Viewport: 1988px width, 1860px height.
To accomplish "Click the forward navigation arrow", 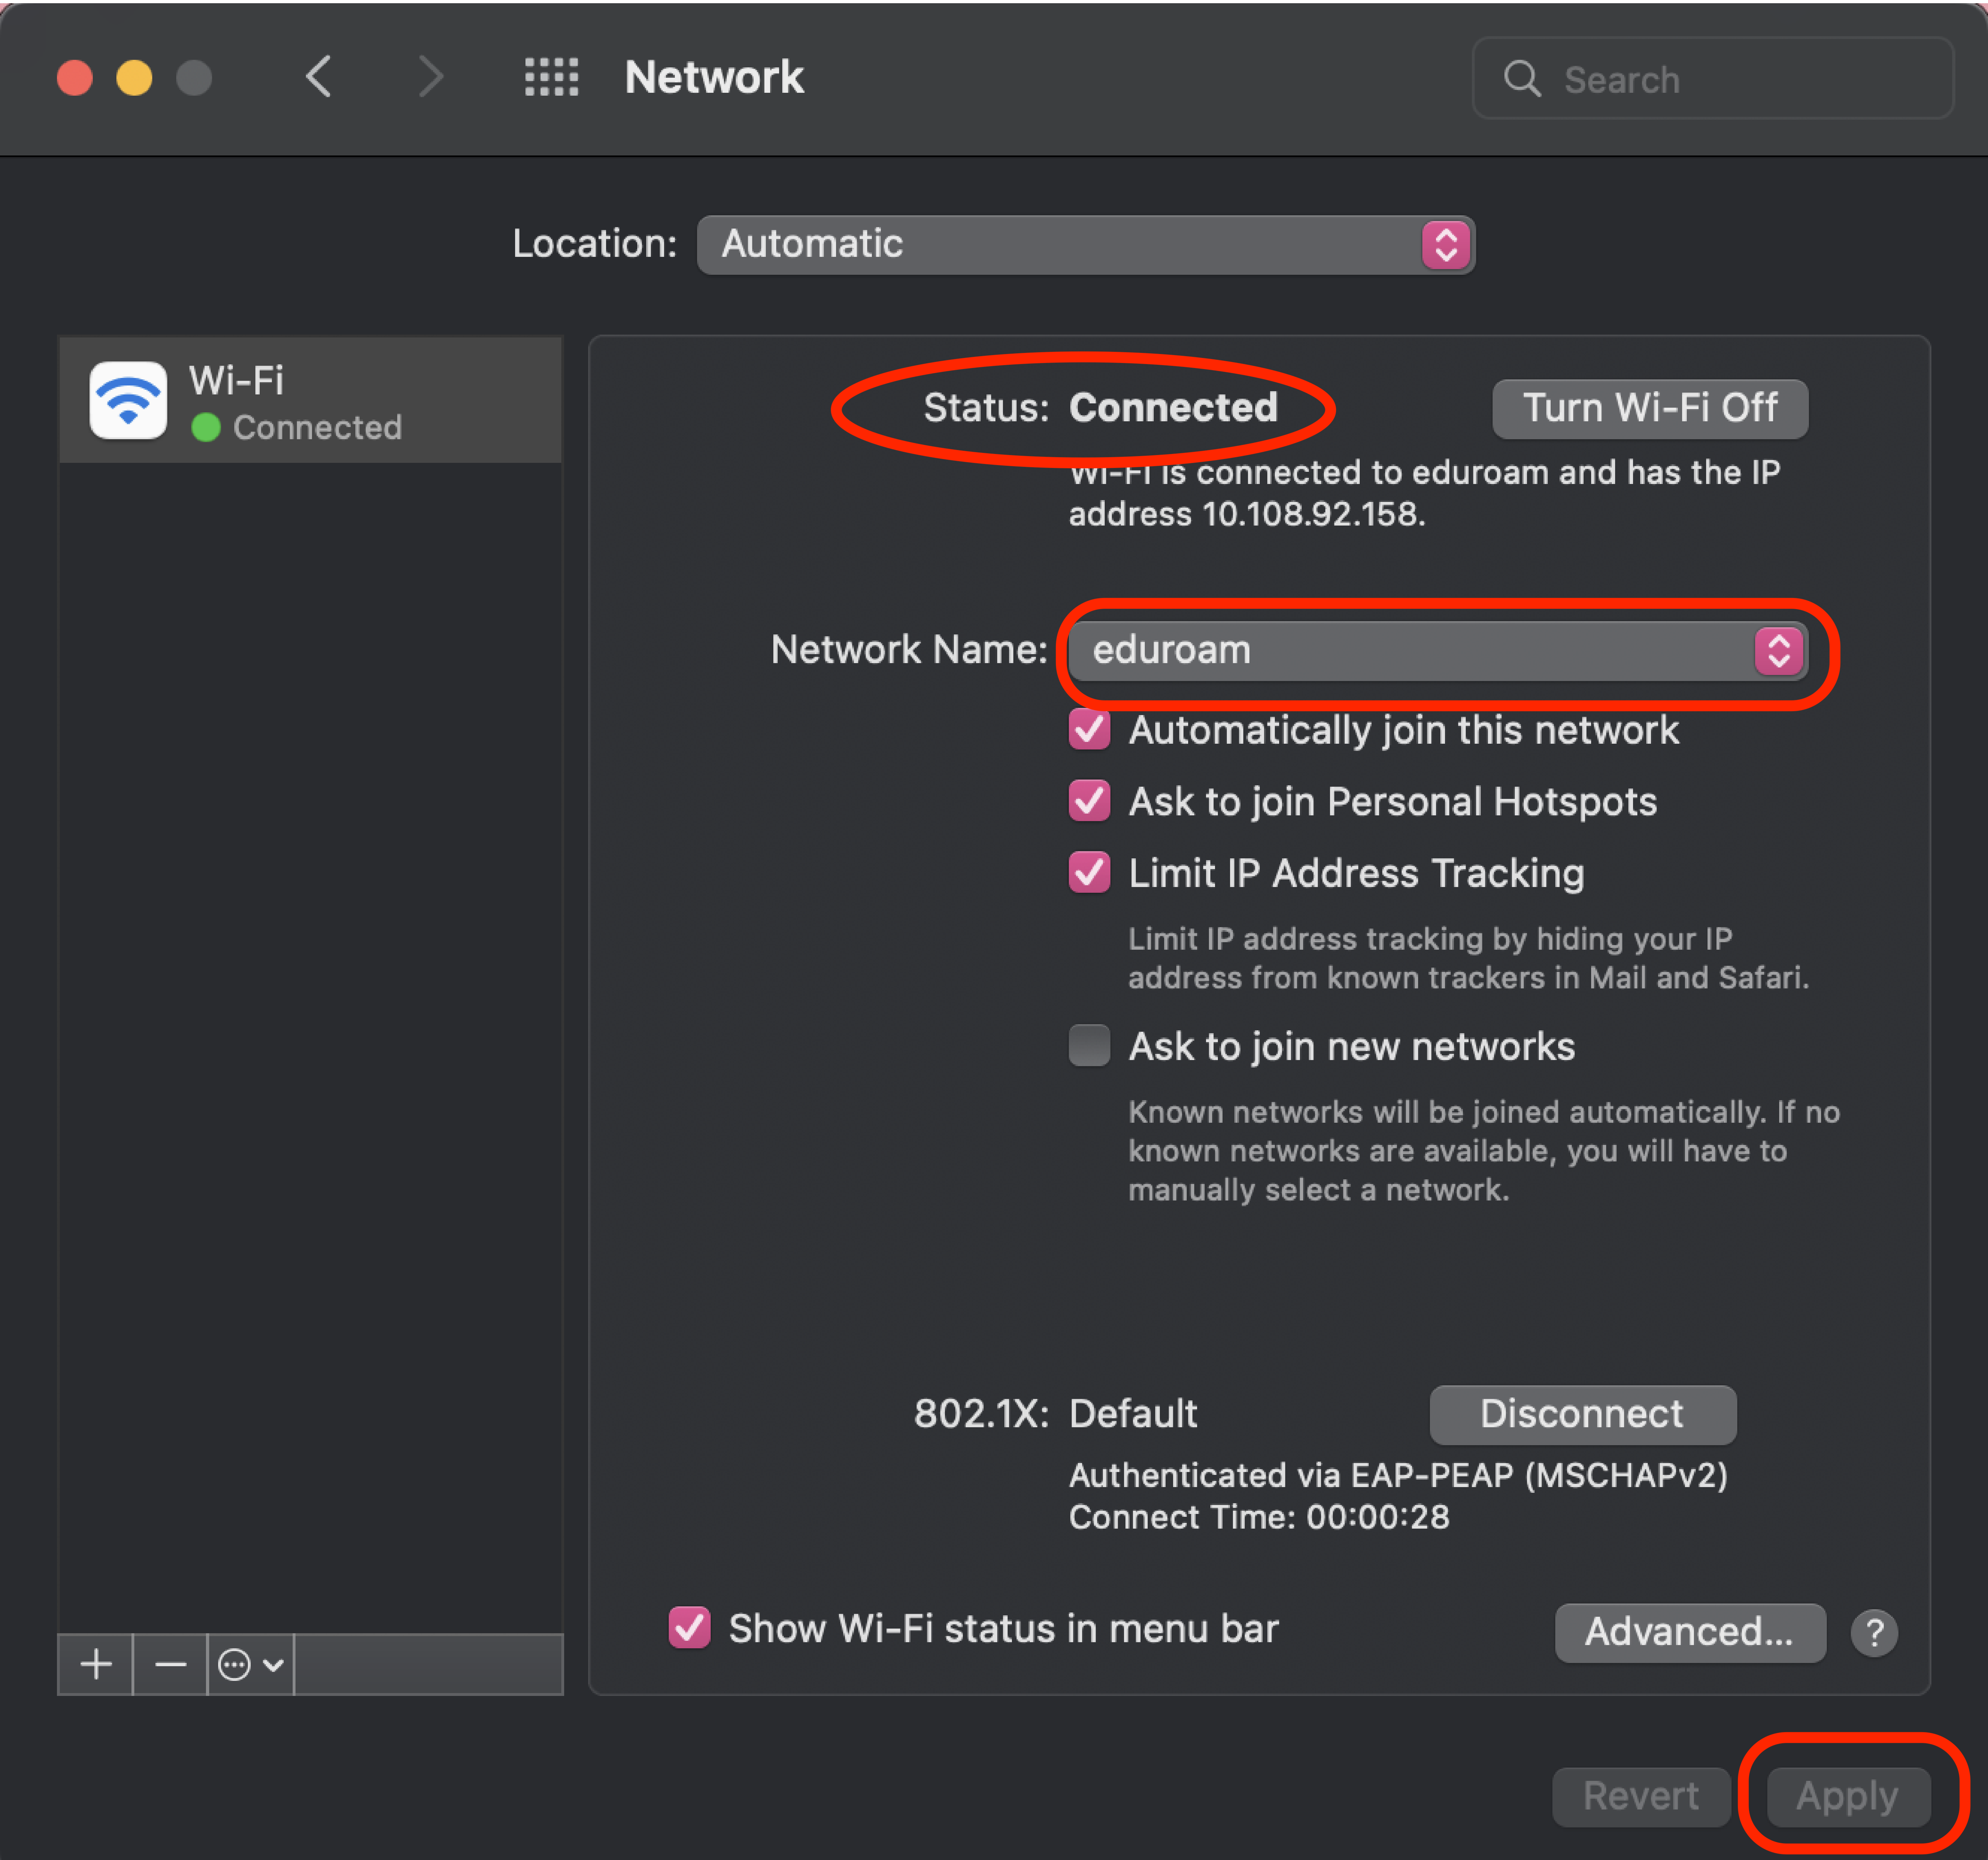I will click(x=430, y=77).
